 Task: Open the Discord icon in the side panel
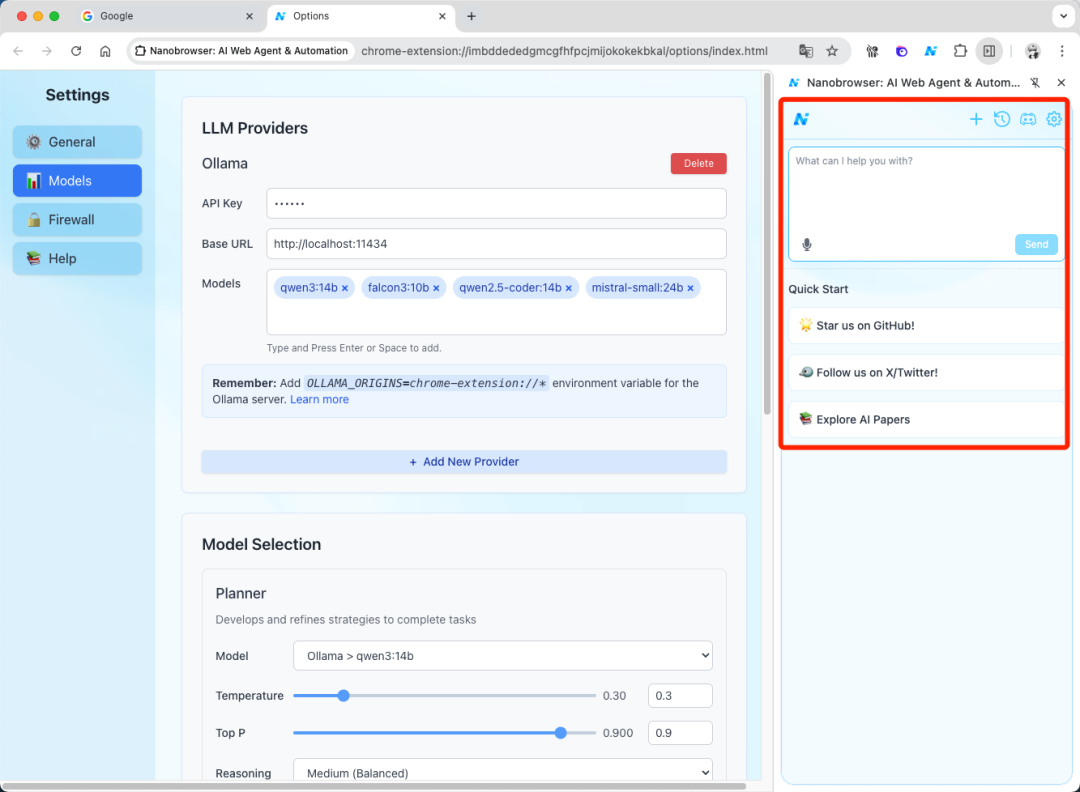click(1028, 119)
